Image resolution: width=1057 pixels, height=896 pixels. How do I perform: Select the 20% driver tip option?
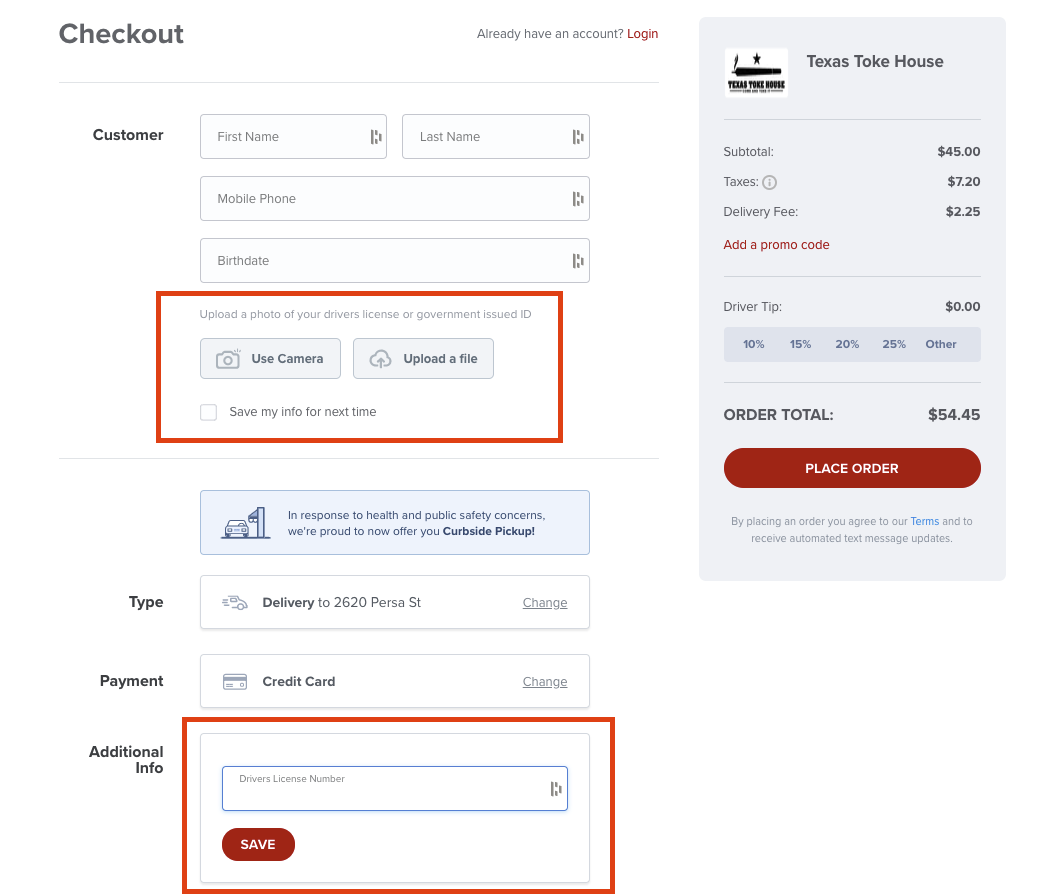tap(847, 345)
